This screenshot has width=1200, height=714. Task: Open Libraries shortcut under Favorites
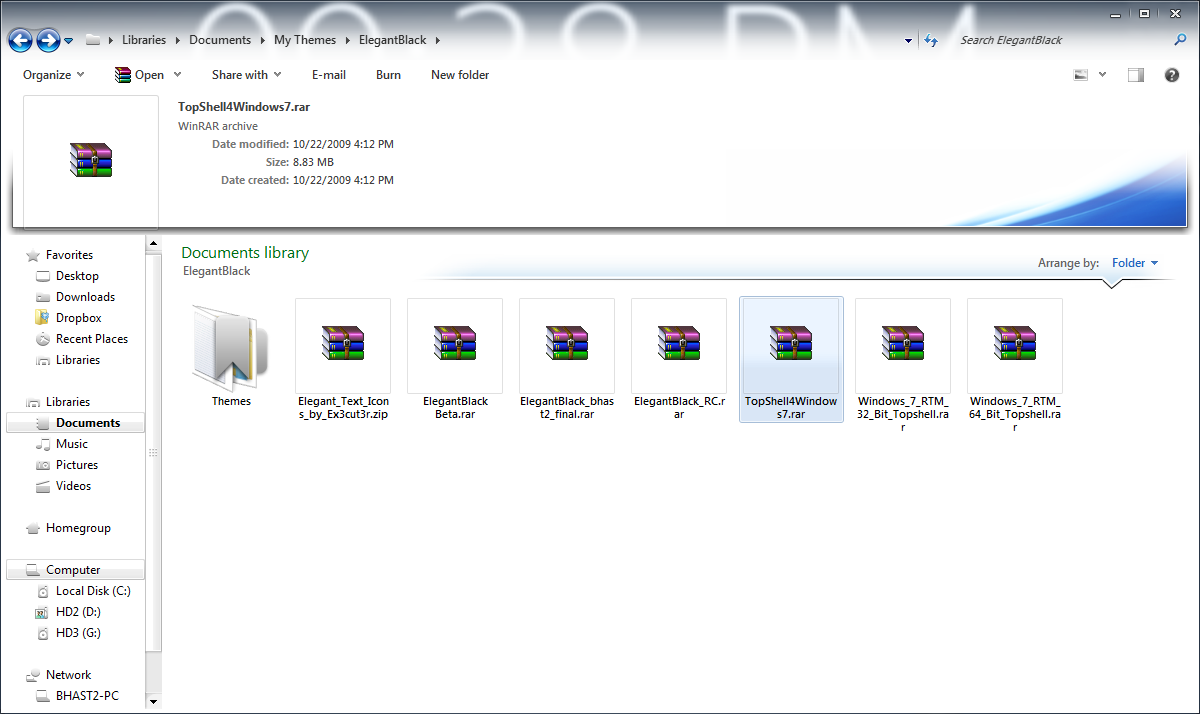[78, 360]
